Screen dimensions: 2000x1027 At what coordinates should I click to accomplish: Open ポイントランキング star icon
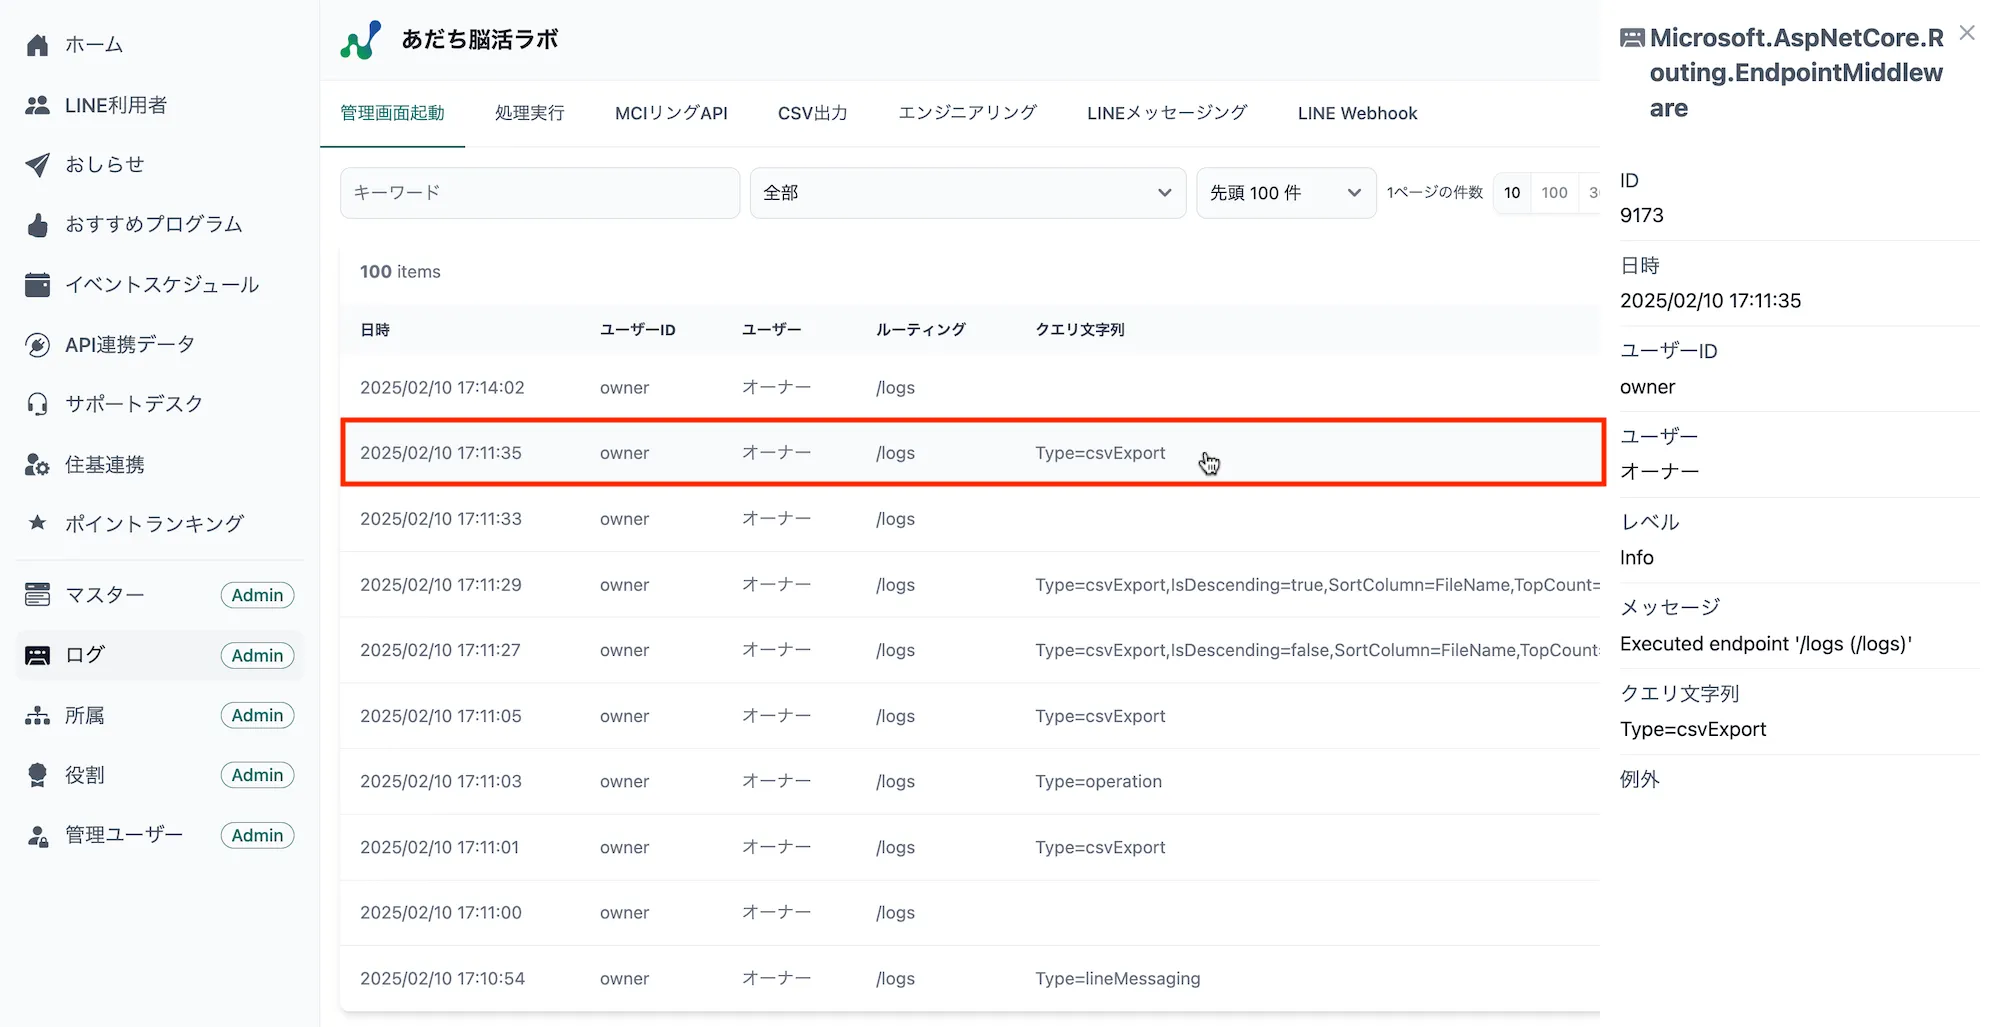tap(37, 523)
